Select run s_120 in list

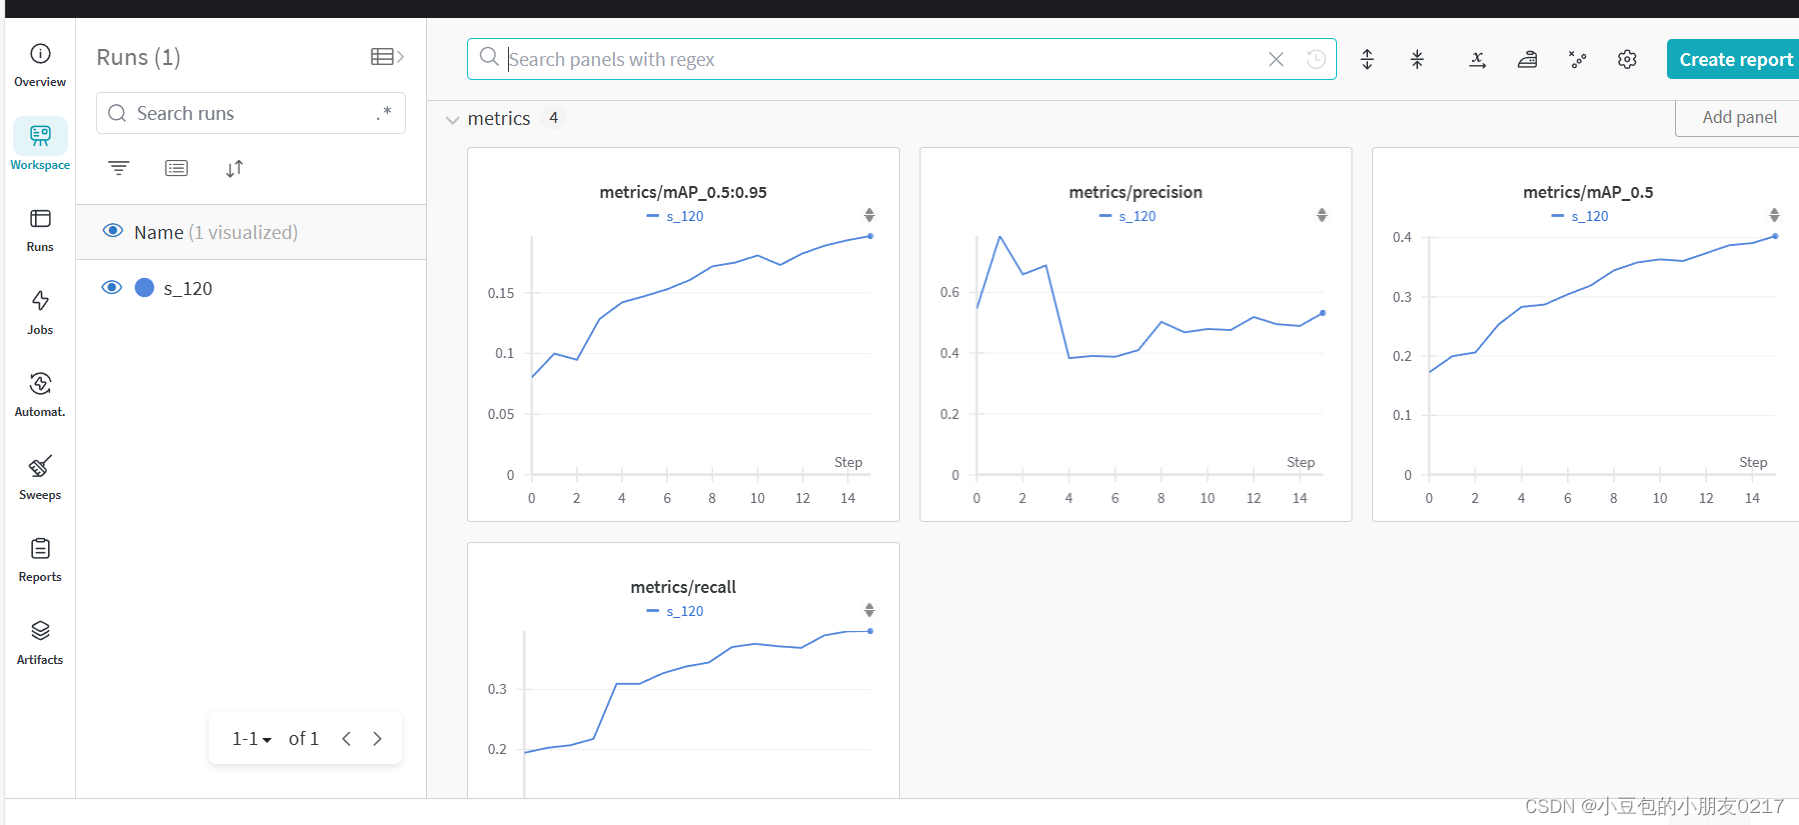[x=188, y=288]
